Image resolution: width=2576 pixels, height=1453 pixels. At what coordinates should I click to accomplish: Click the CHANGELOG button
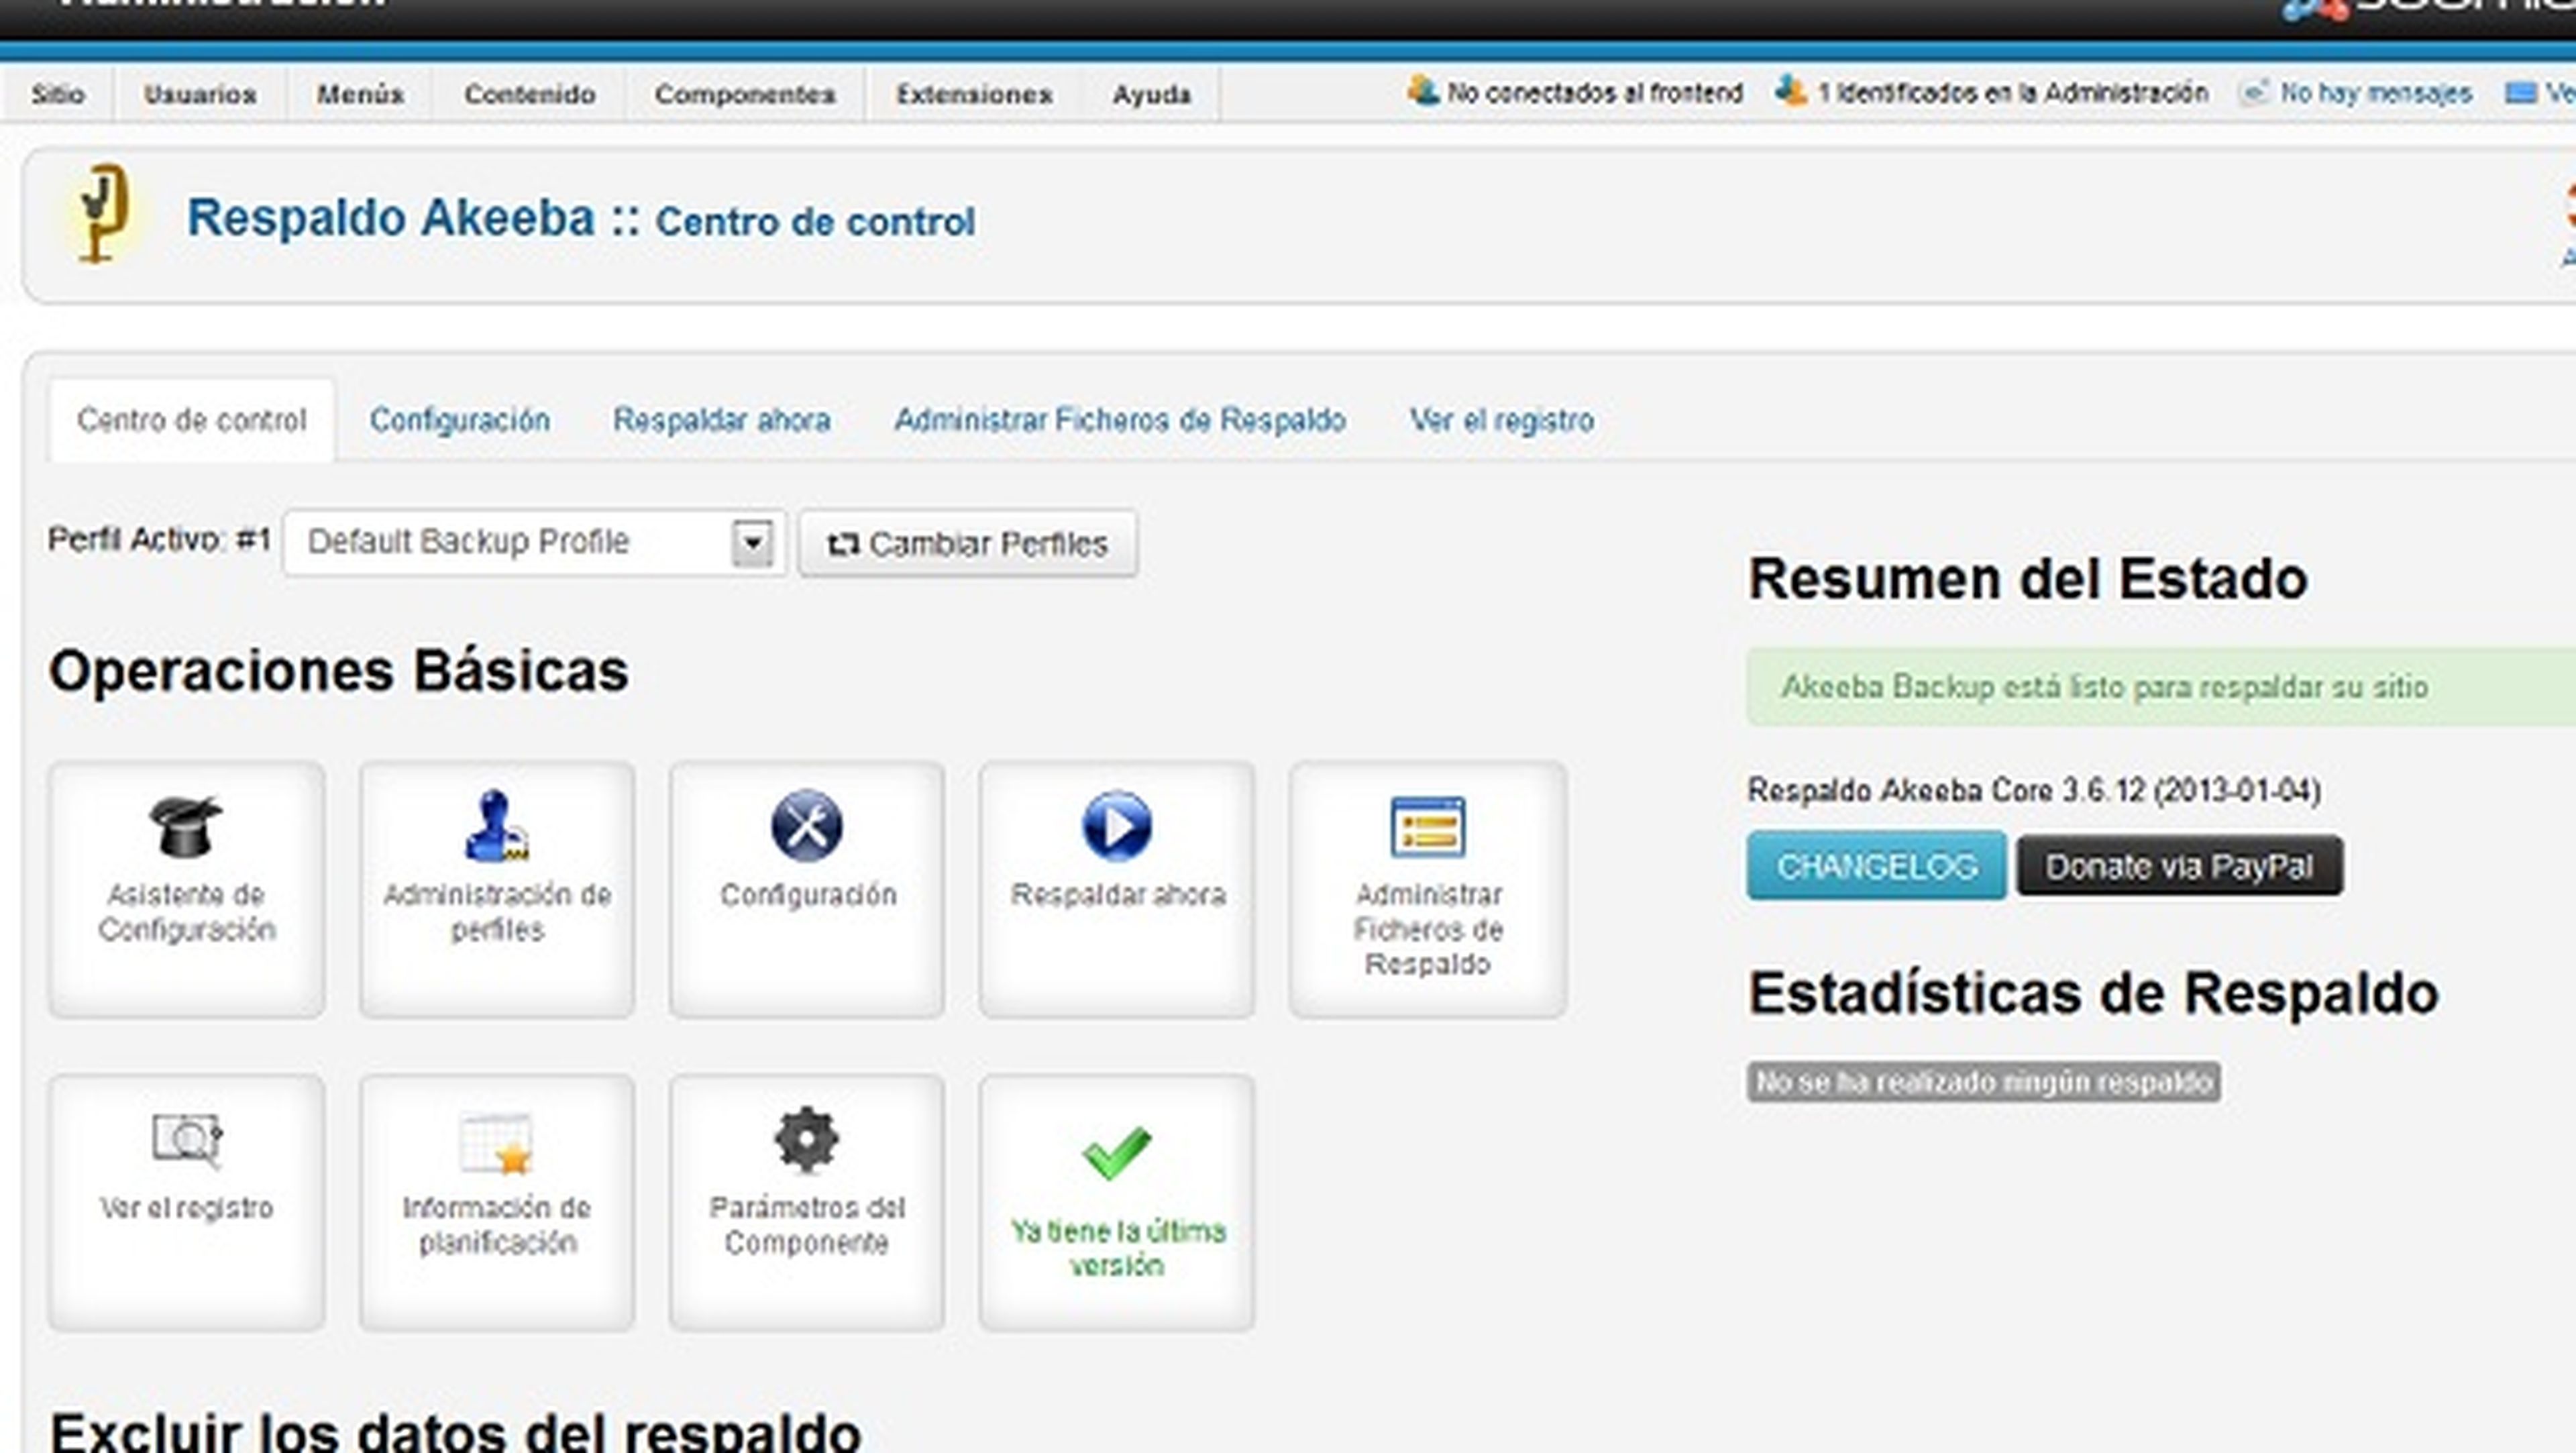click(x=1876, y=866)
